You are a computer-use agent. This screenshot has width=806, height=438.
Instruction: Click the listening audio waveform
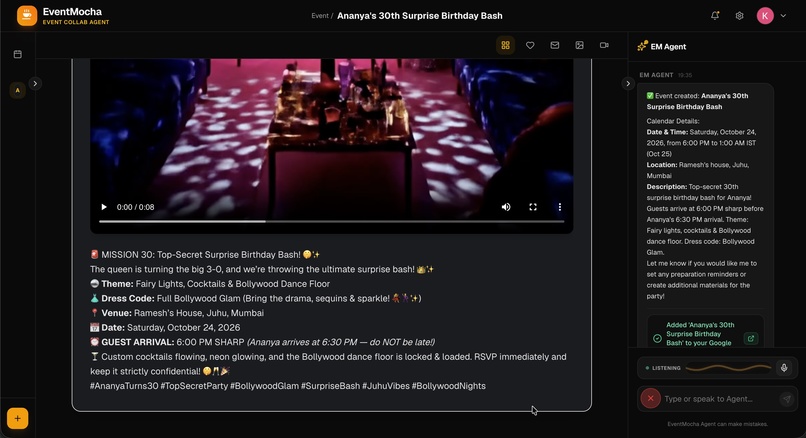[728, 368]
